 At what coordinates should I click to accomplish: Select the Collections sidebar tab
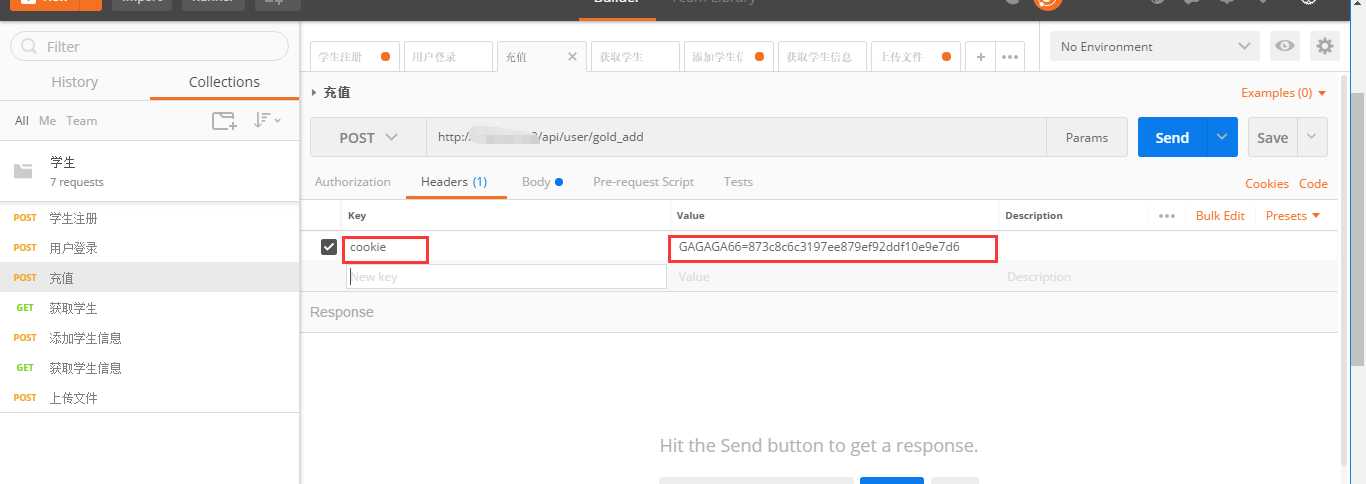coord(224,82)
